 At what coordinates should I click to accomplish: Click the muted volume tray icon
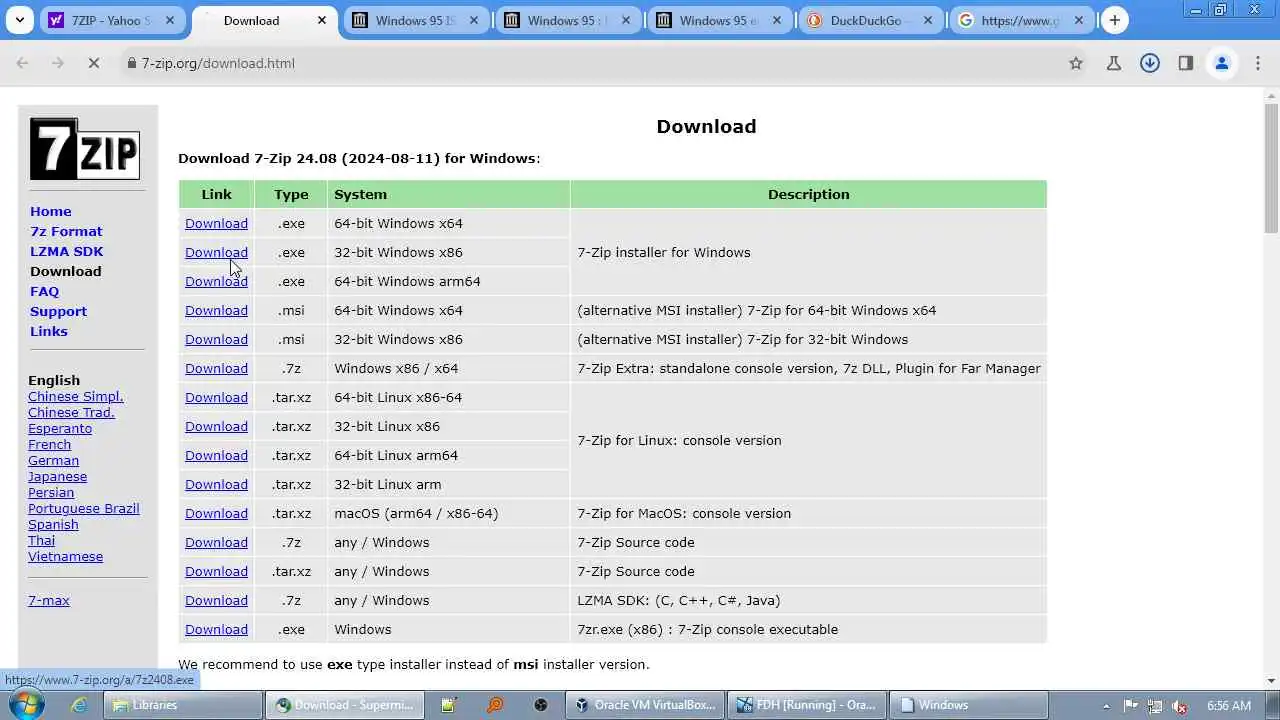(1179, 705)
